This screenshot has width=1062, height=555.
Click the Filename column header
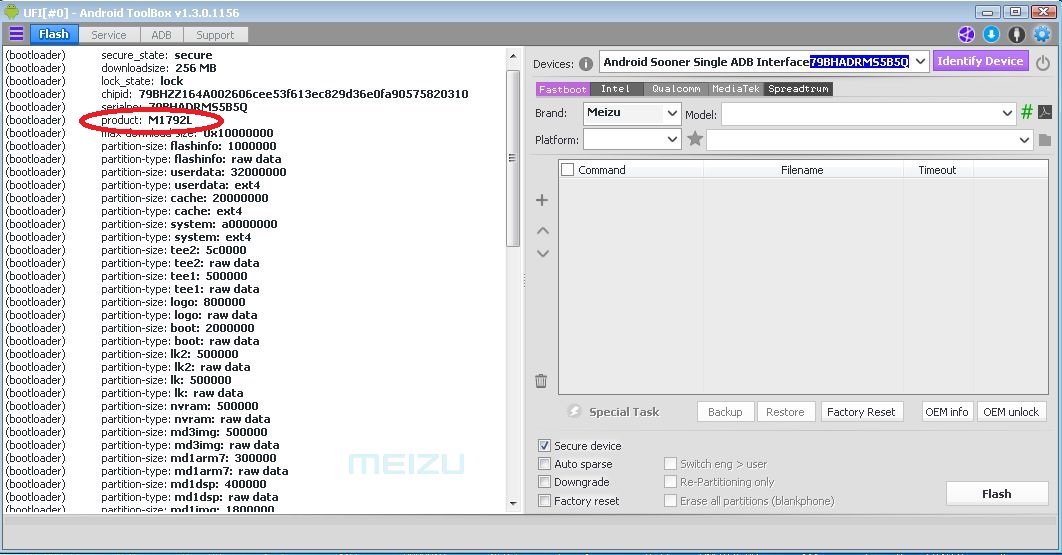pyautogui.click(x=802, y=169)
